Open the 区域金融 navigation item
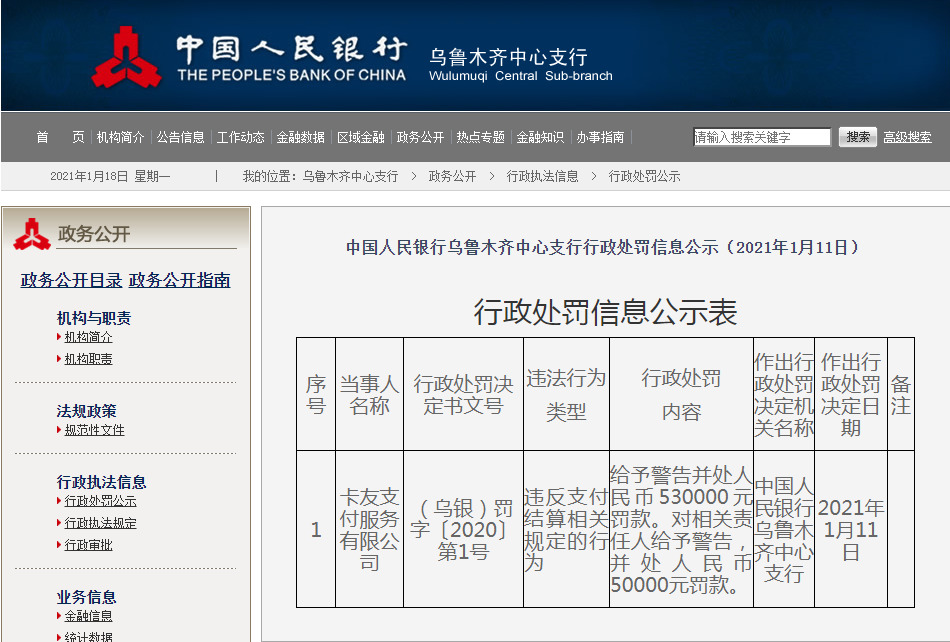The height and width of the screenshot is (642, 950). coord(360,137)
